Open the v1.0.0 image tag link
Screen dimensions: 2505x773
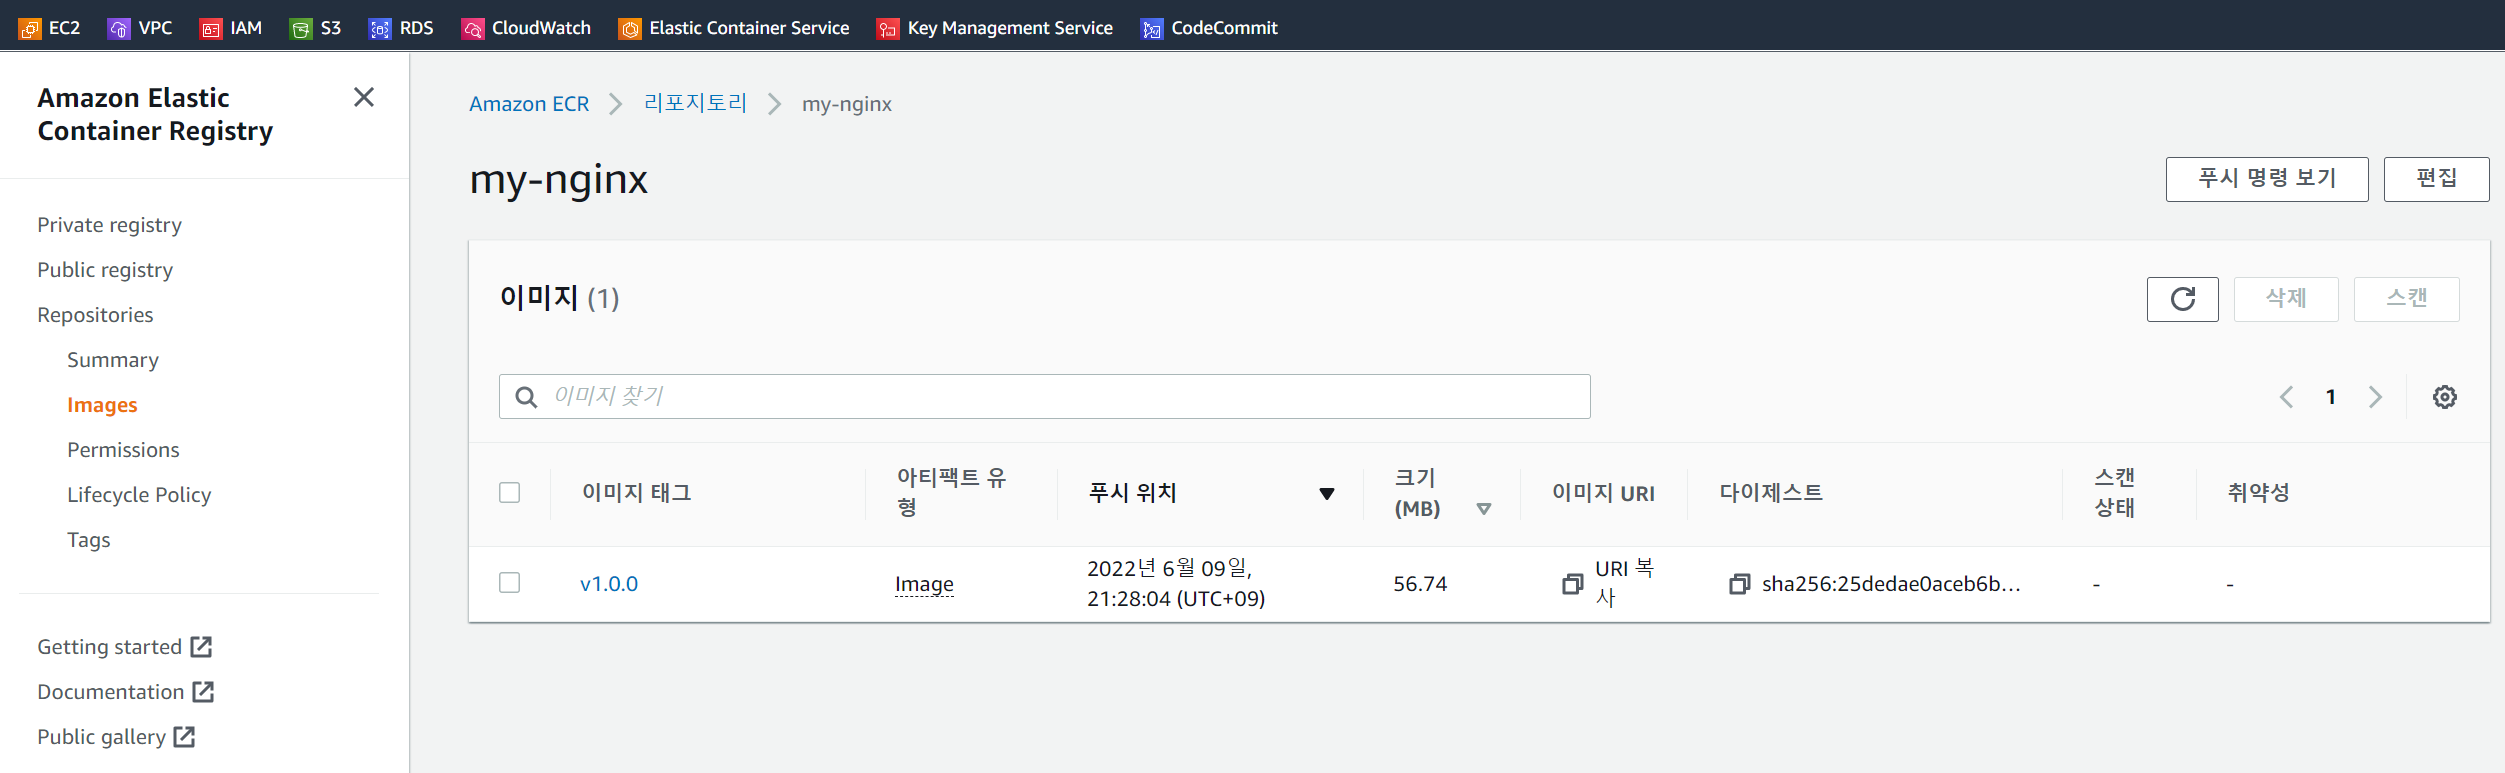click(x=609, y=584)
